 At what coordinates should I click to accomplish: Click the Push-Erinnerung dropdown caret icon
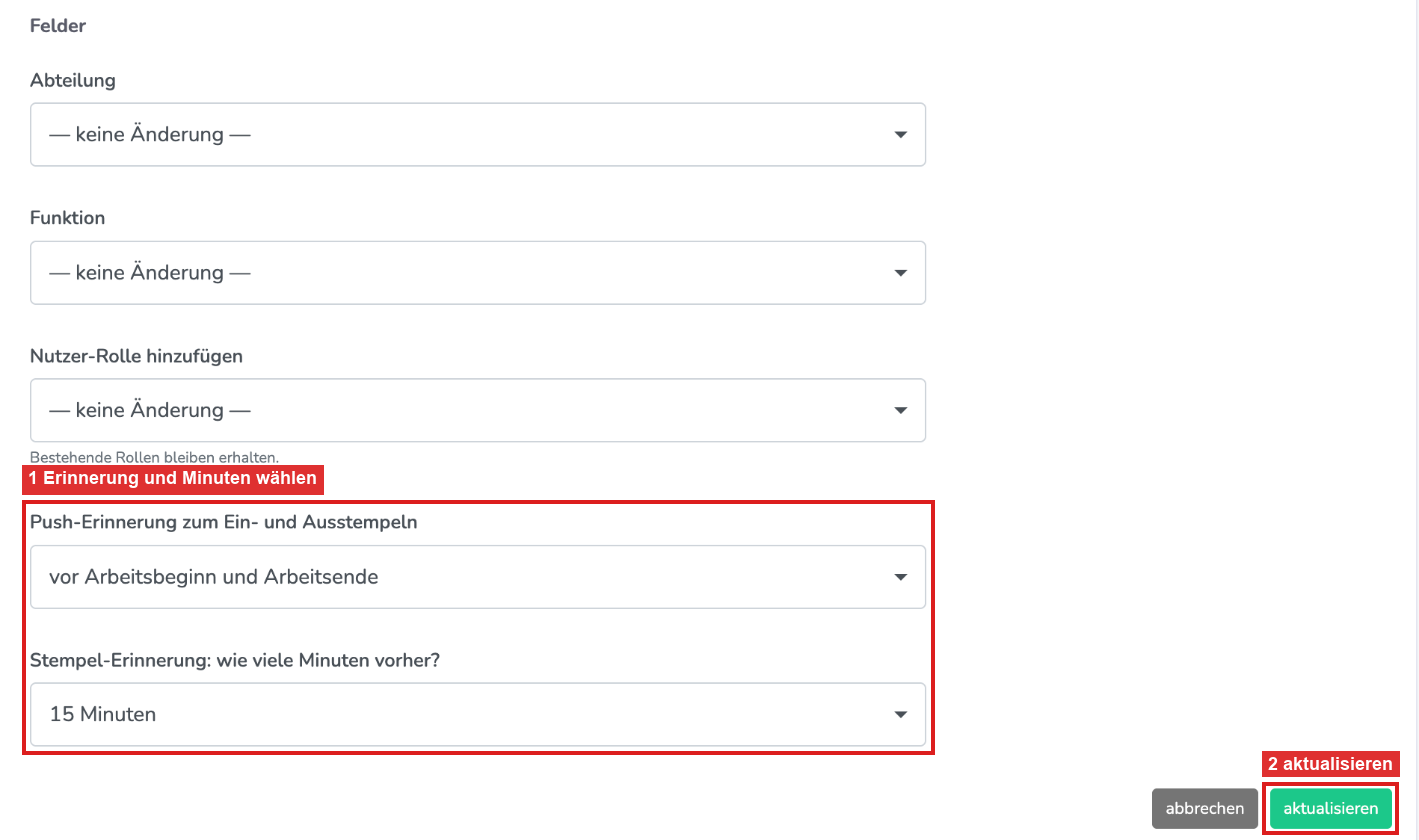900,577
